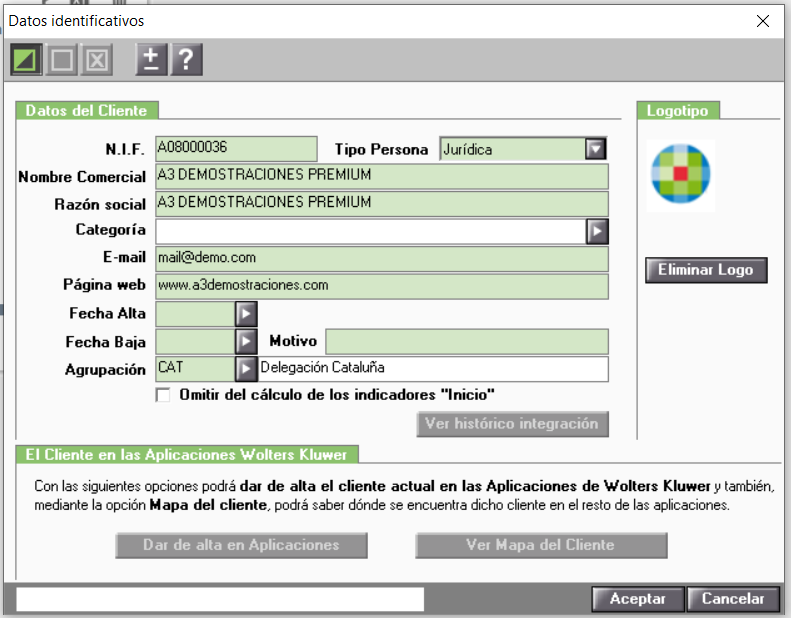Viewport: 791px width, 618px height.
Task: Toggle Omitir del cálculo de indicadores checkbox
Action: [x=163, y=395]
